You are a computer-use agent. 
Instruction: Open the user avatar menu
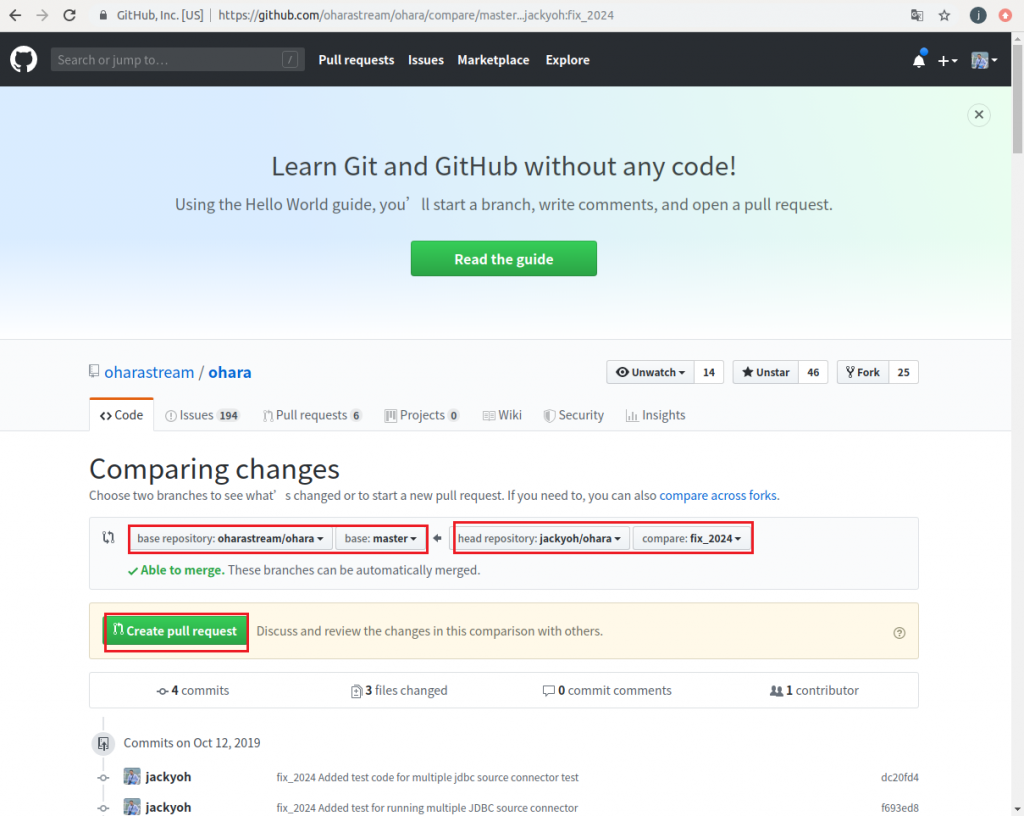pyautogui.click(x=984, y=61)
